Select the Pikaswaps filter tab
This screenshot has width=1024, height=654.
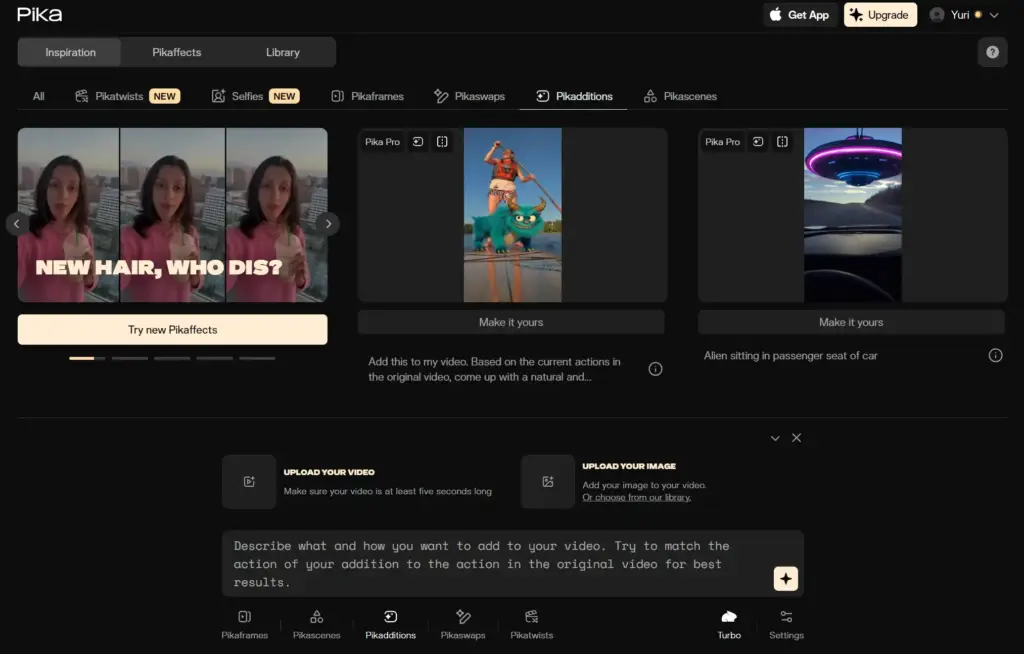click(x=469, y=96)
